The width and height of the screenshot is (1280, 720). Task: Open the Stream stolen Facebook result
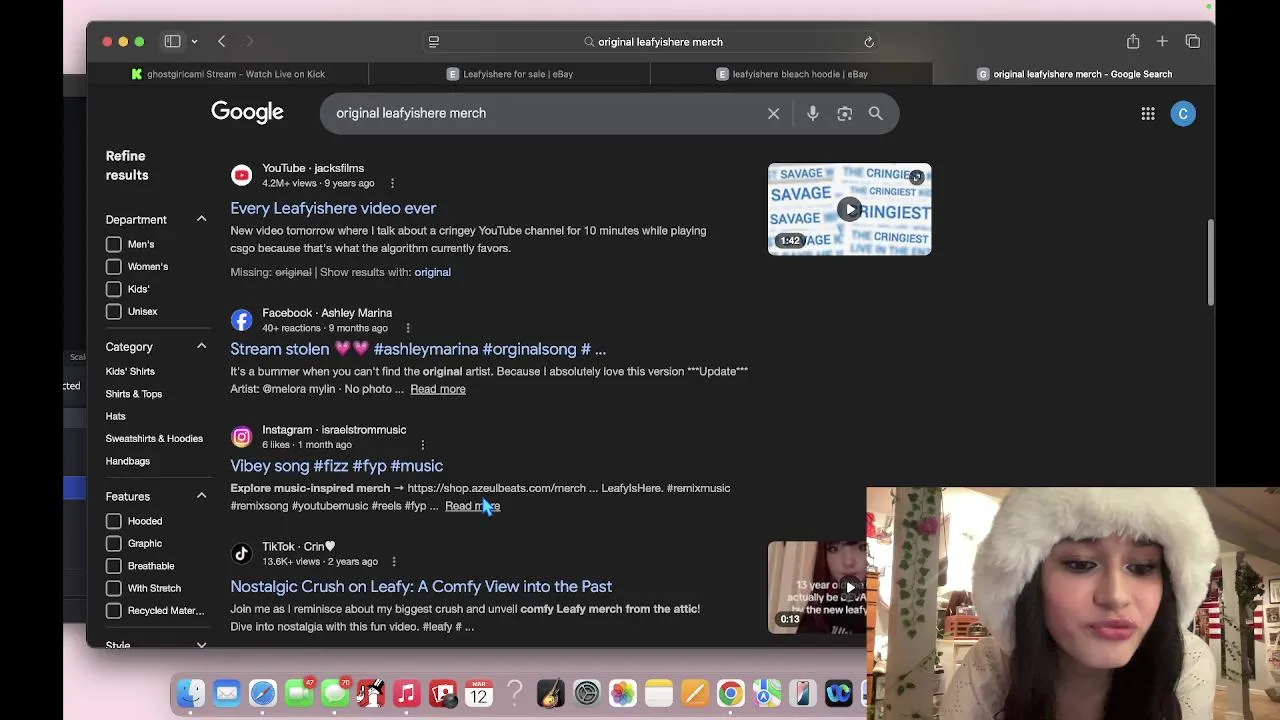pos(418,349)
